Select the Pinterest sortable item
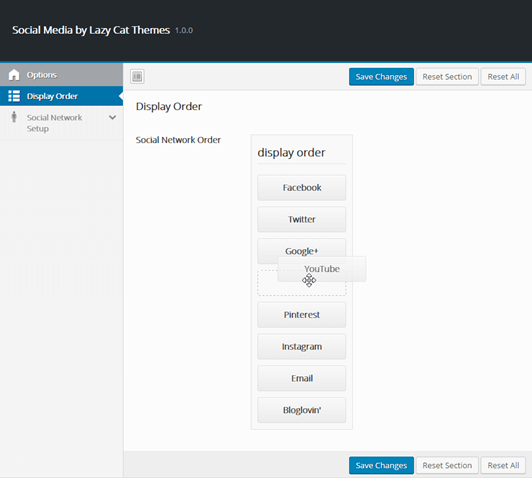Viewport: 532px width, 478px height. click(x=302, y=315)
